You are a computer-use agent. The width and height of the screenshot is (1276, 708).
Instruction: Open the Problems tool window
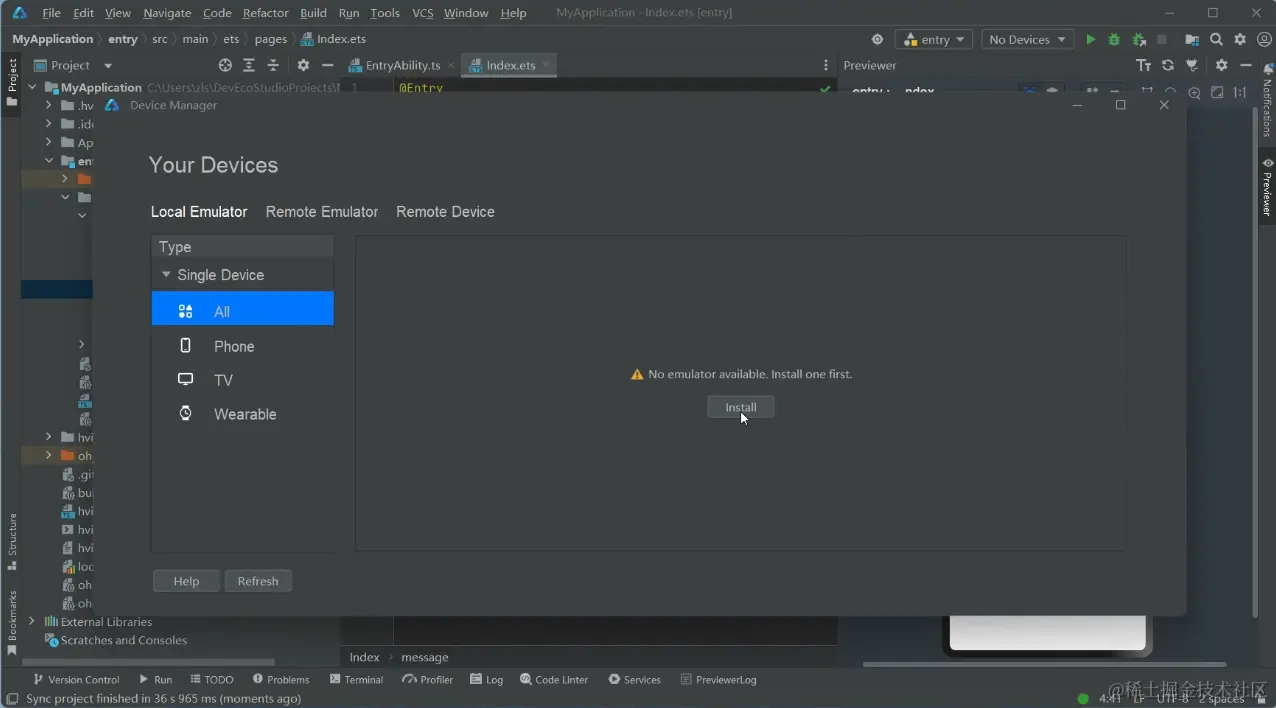click(281, 679)
